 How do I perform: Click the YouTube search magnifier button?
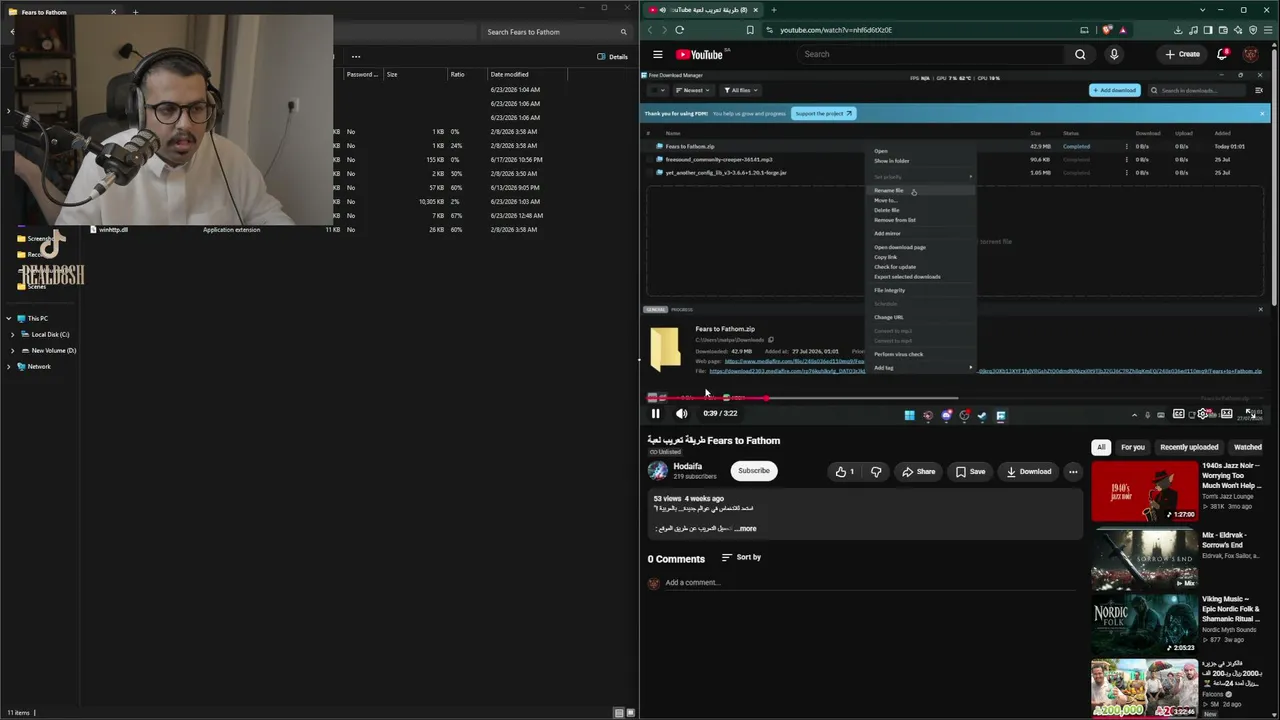point(1080,54)
